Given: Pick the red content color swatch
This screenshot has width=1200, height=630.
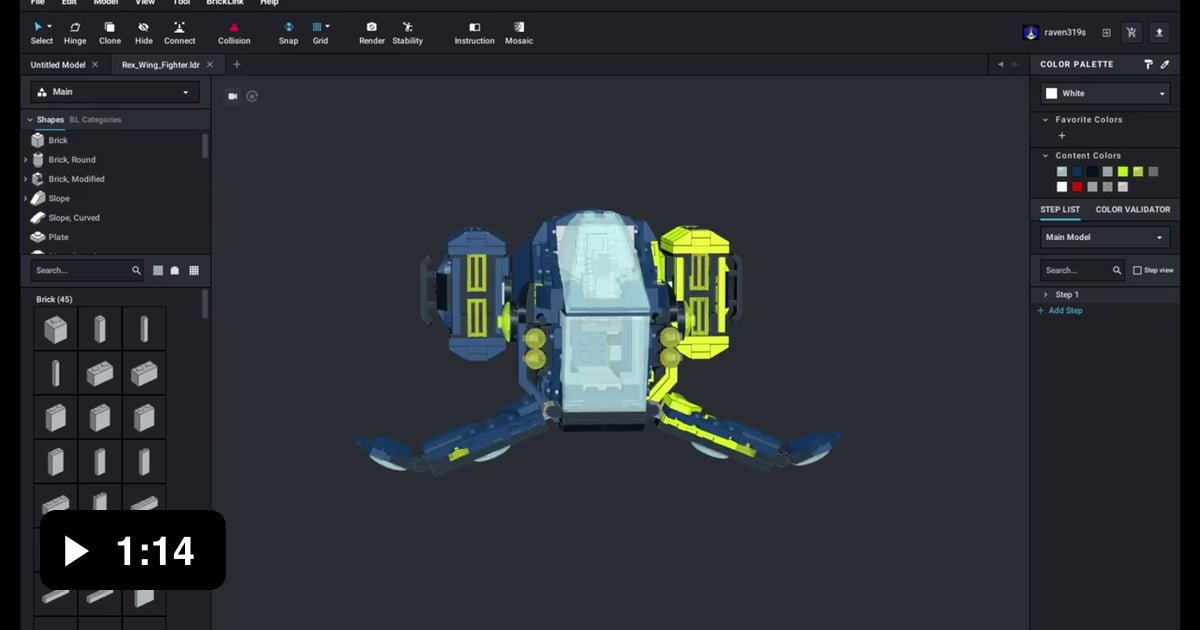Looking at the screenshot, I should (x=1077, y=187).
